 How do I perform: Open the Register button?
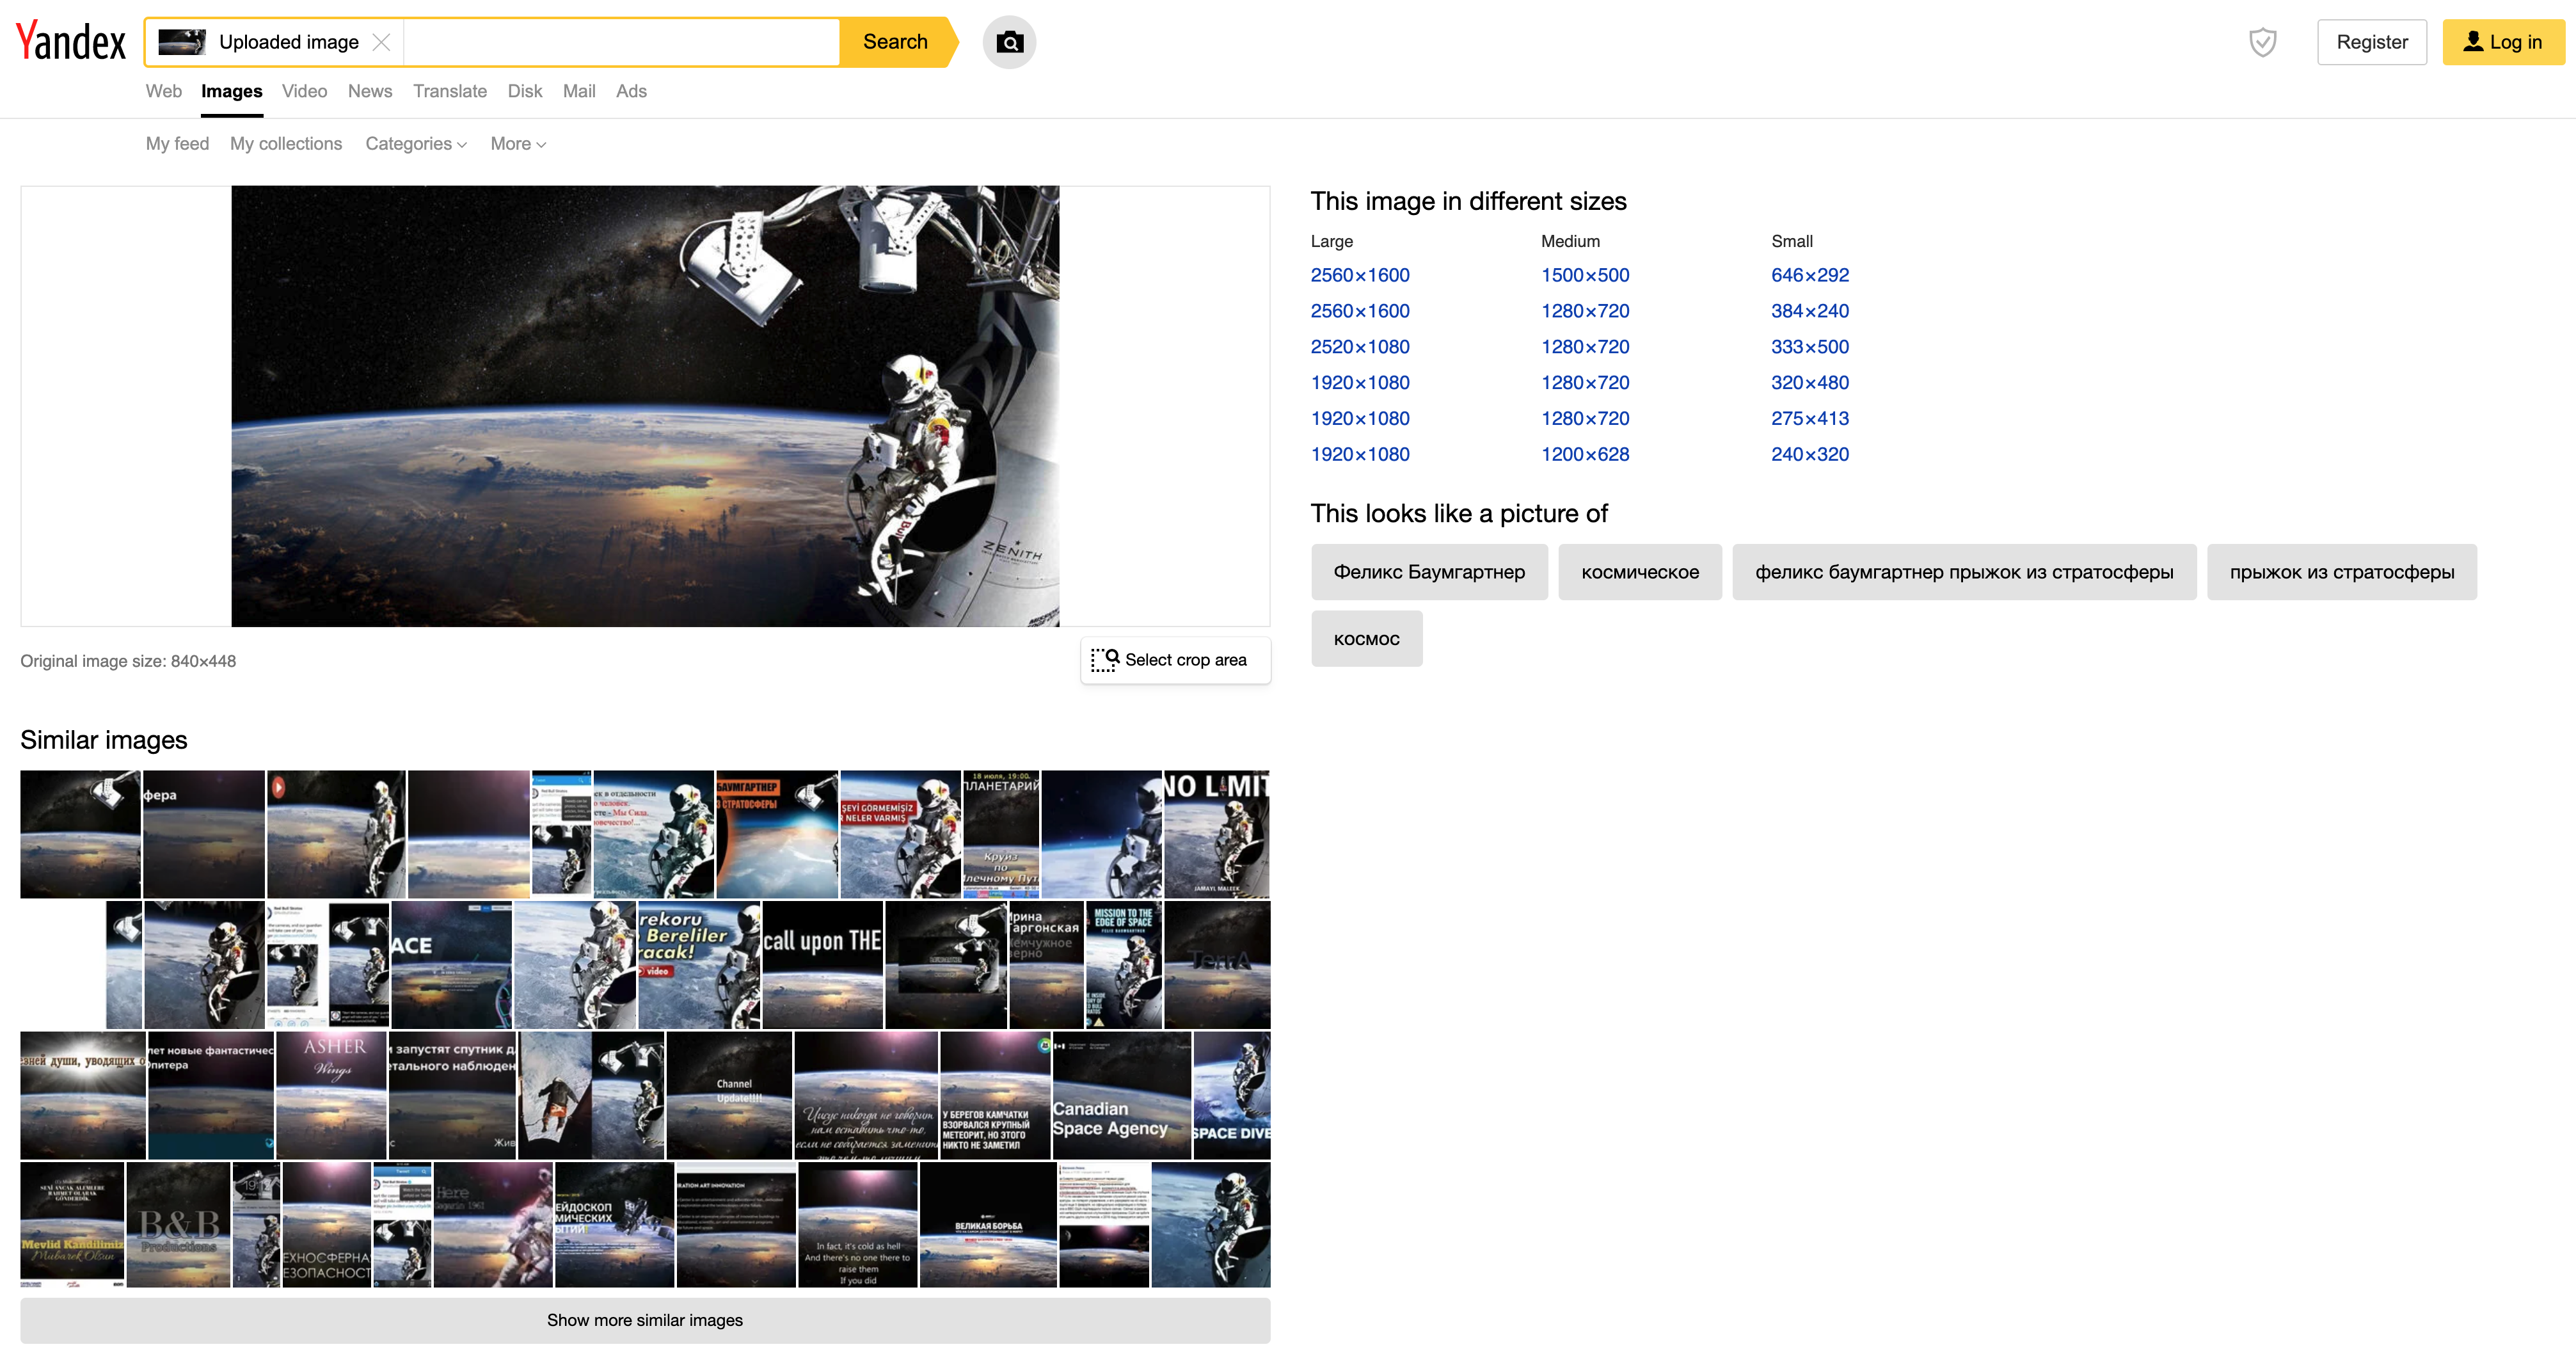[x=2371, y=42]
